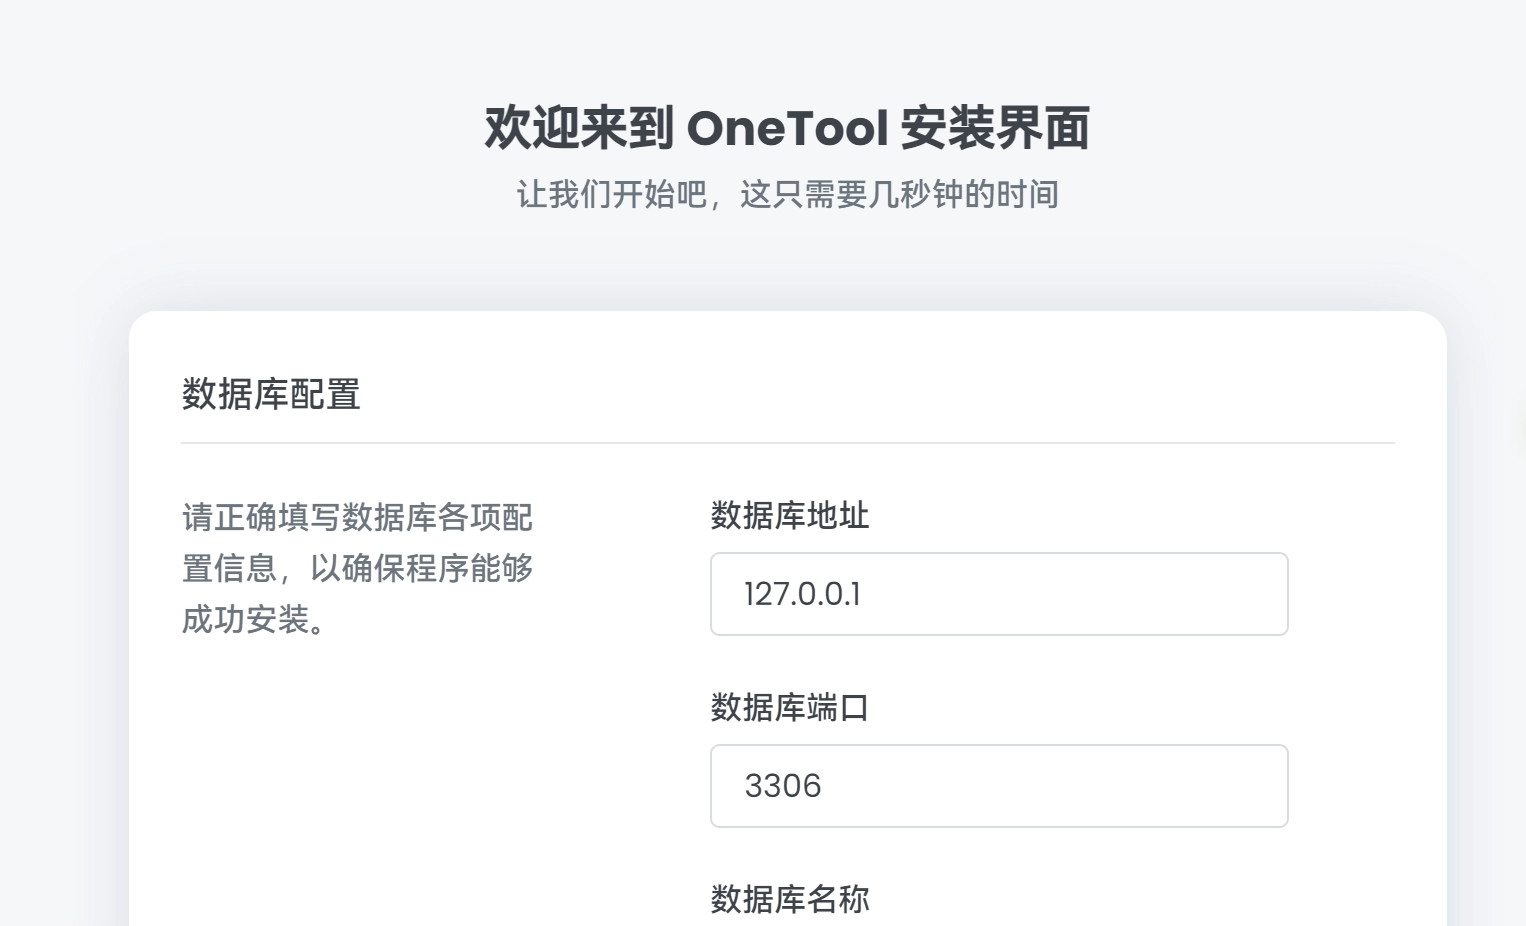The height and width of the screenshot is (926, 1526).
Task: Click the database configuration instructions paragraph
Action: [357, 568]
